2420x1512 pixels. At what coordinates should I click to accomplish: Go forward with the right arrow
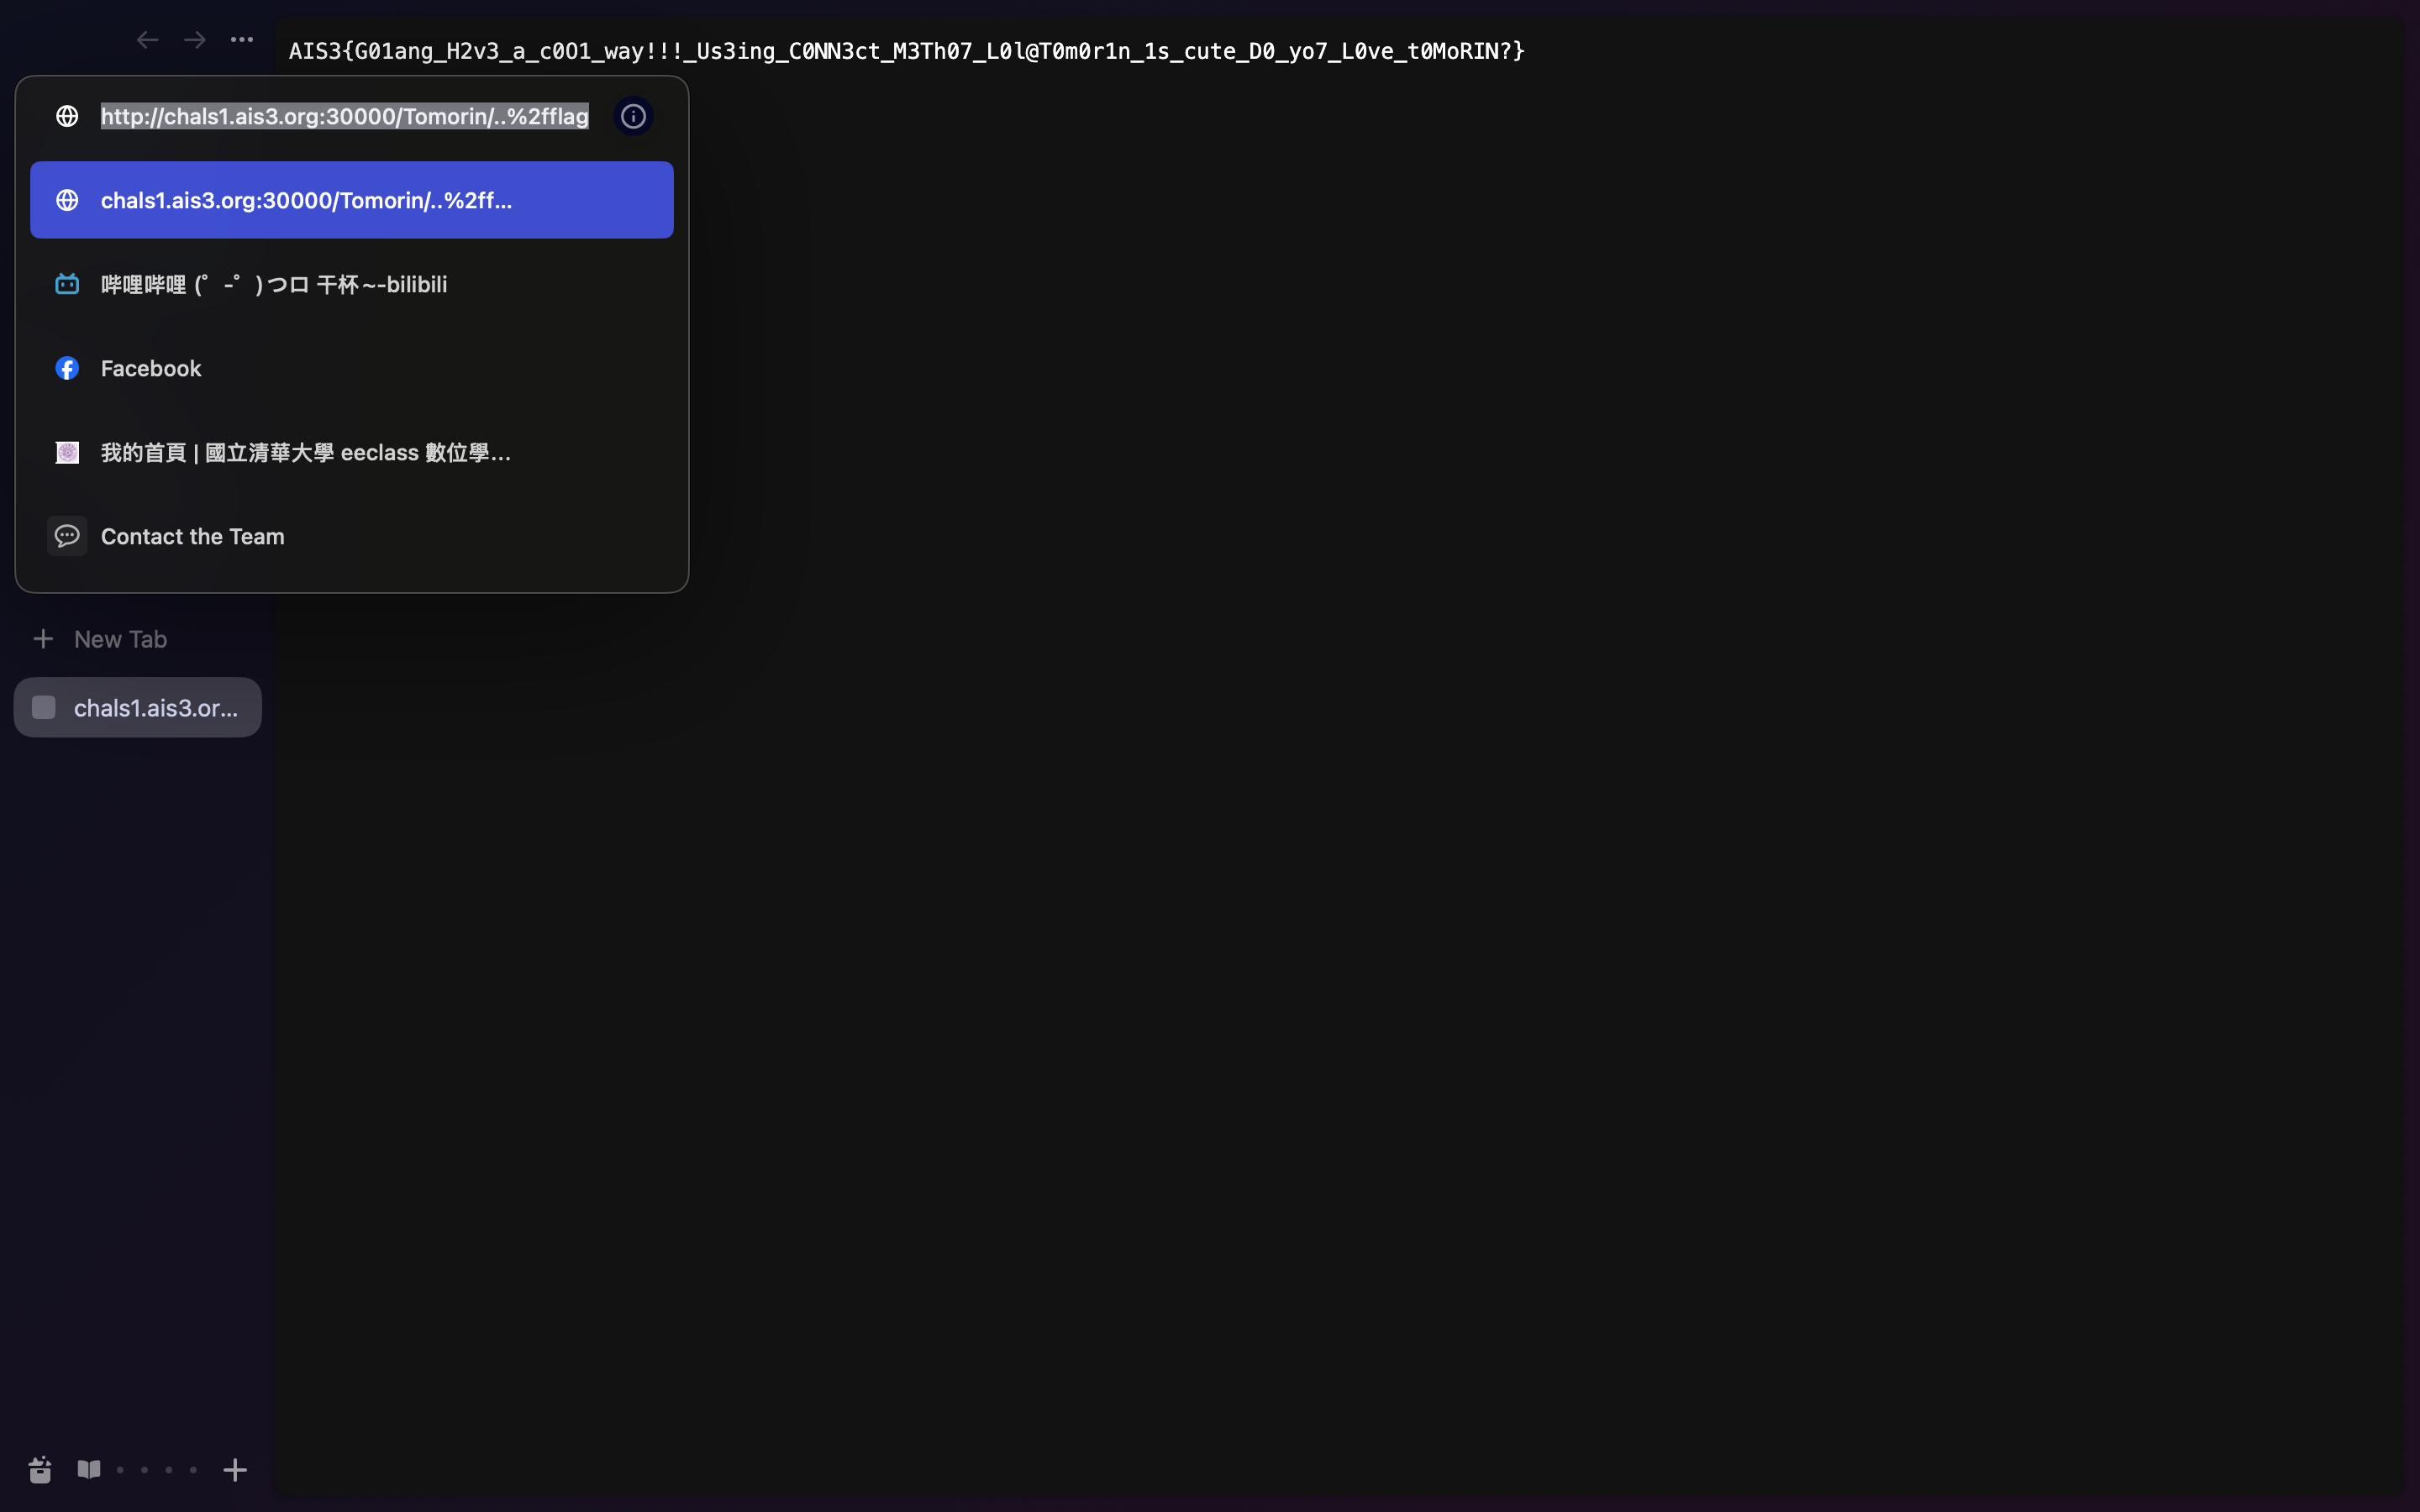[195, 40]
